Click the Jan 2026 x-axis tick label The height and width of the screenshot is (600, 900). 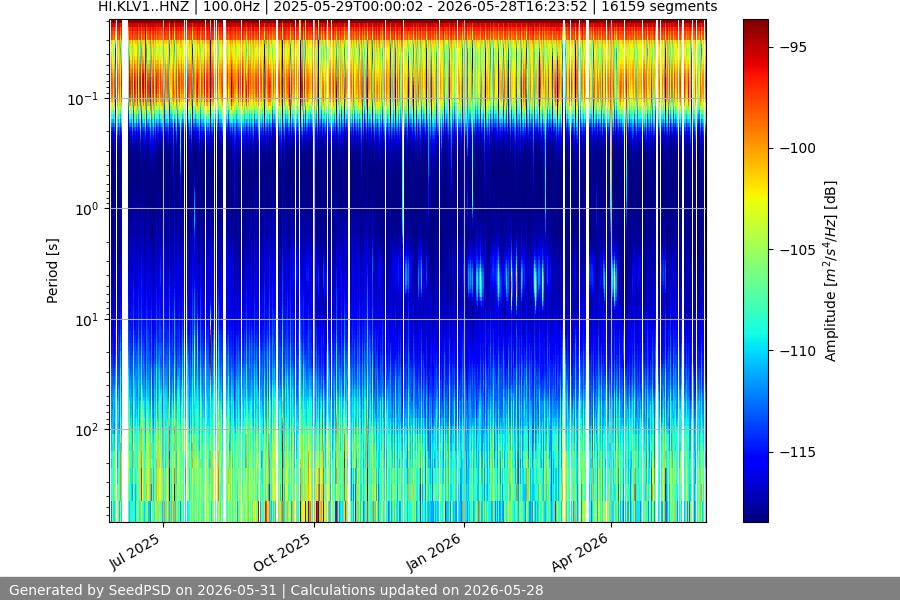point(433,552)
